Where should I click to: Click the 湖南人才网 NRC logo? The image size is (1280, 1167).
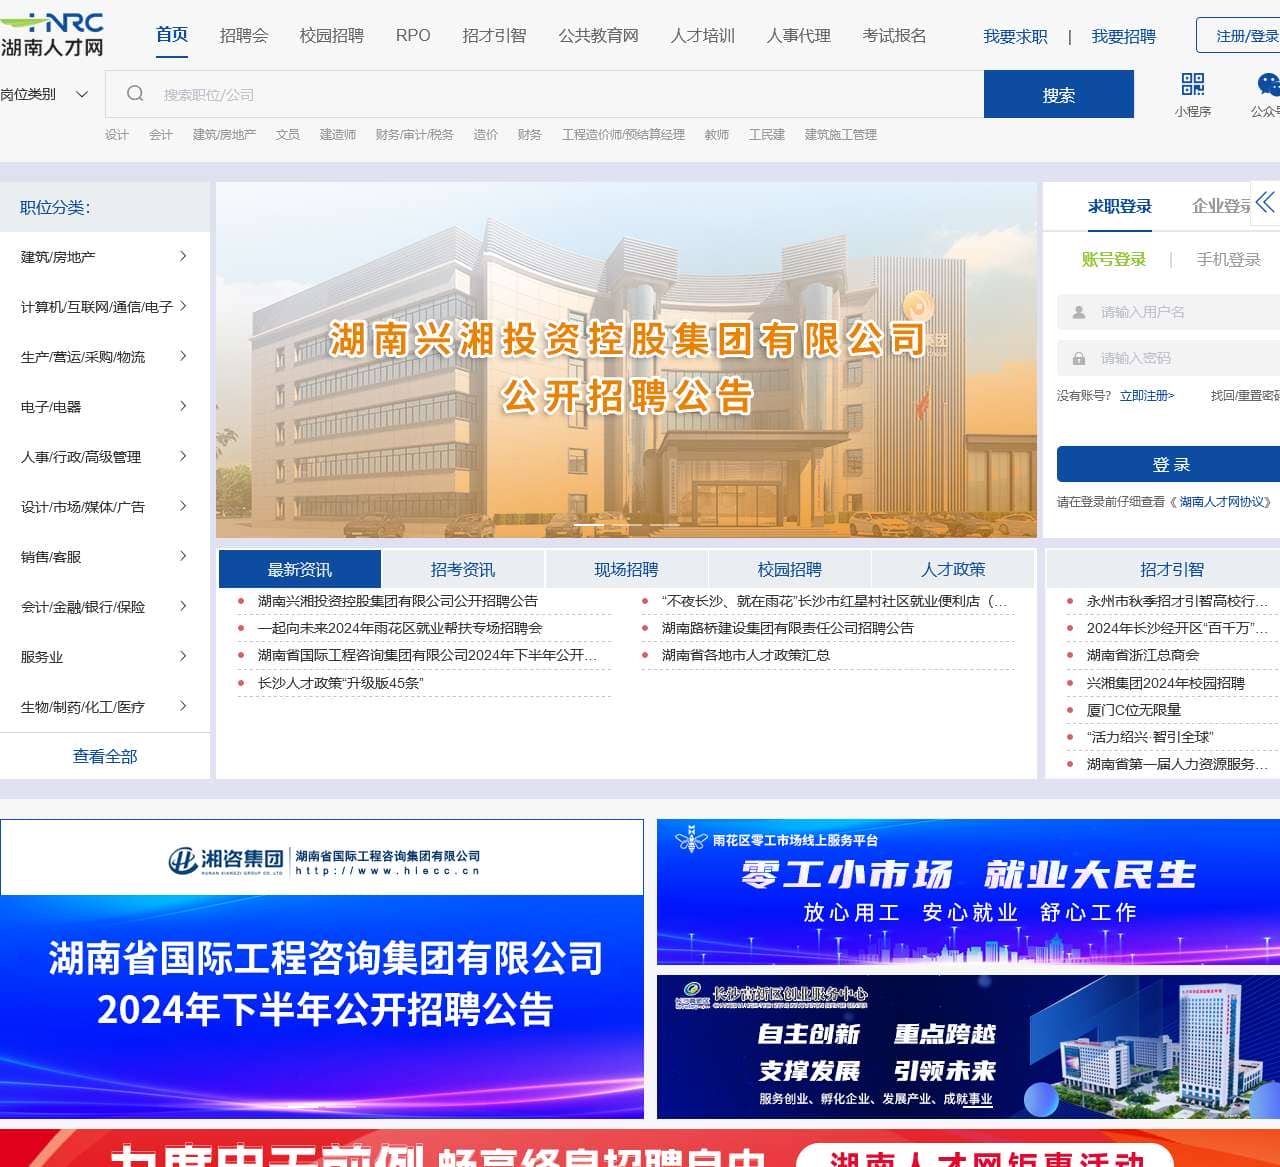click(x=52, y=35)
